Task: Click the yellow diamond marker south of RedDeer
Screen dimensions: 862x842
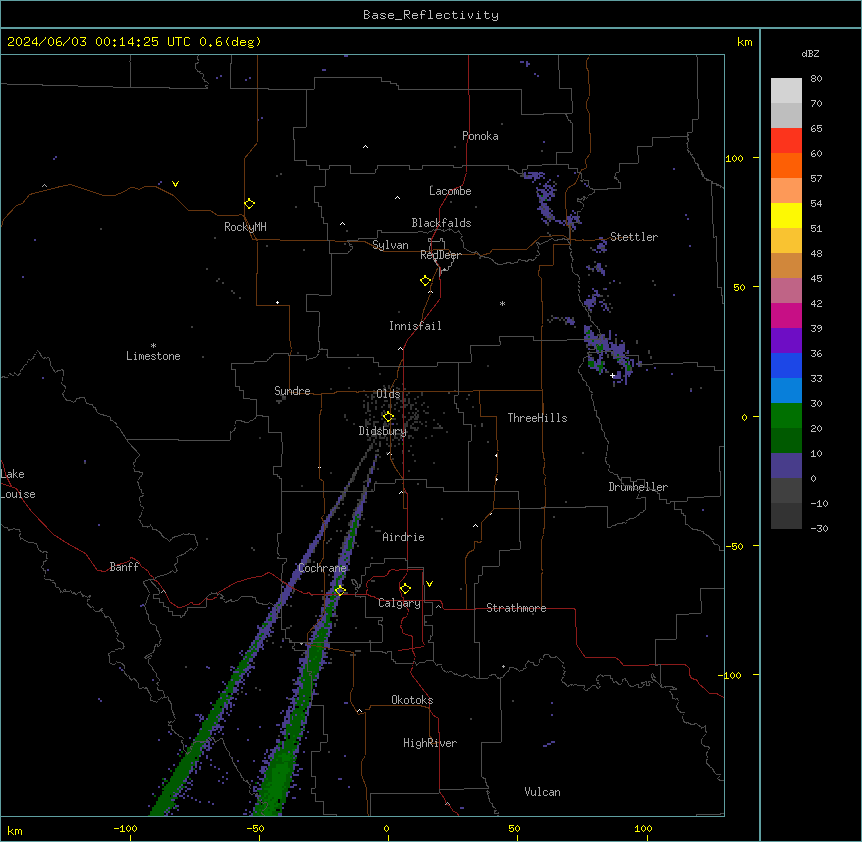Action: pos(425,280)
